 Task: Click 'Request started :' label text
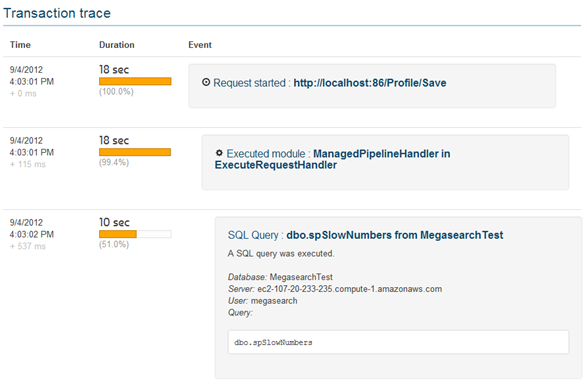click(x=252, y=83)
